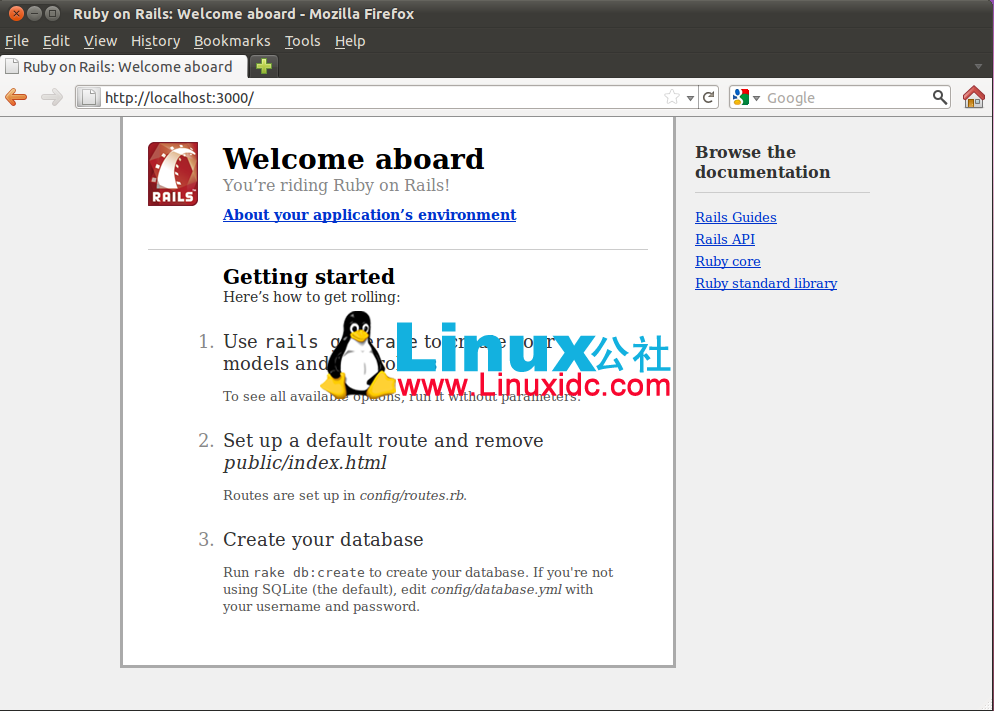Open About your application's environment link
The image size is (994, 711).
pyautogui.click(x=369, y=215)
